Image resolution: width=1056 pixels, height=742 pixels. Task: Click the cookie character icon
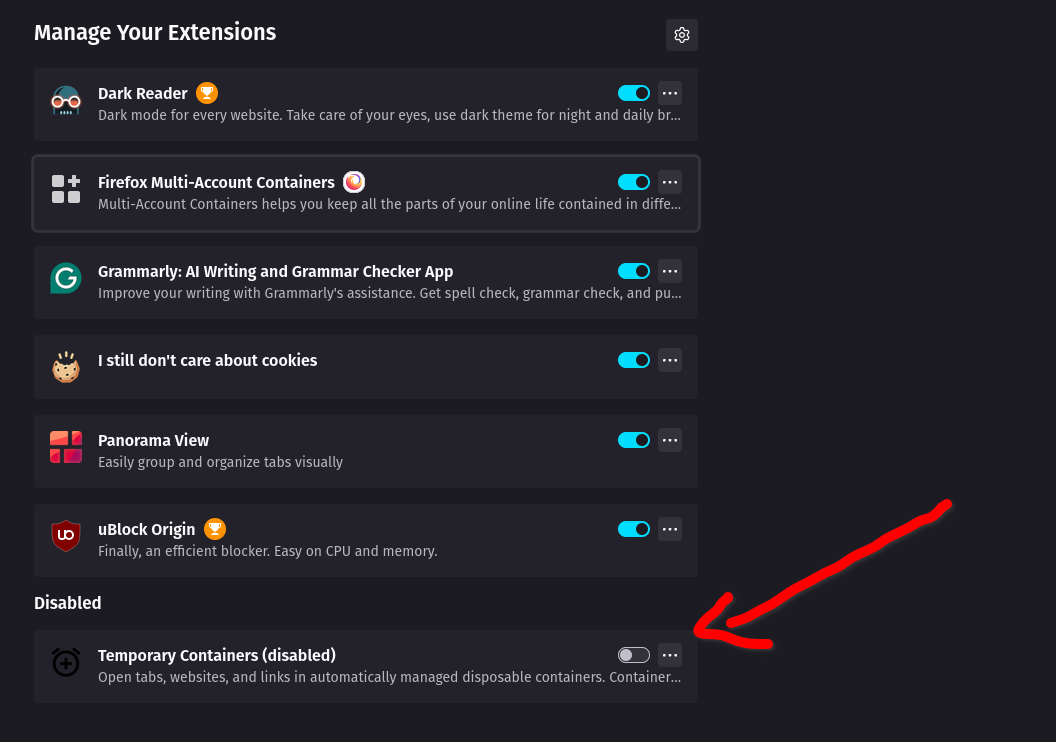tap(66, 367)
